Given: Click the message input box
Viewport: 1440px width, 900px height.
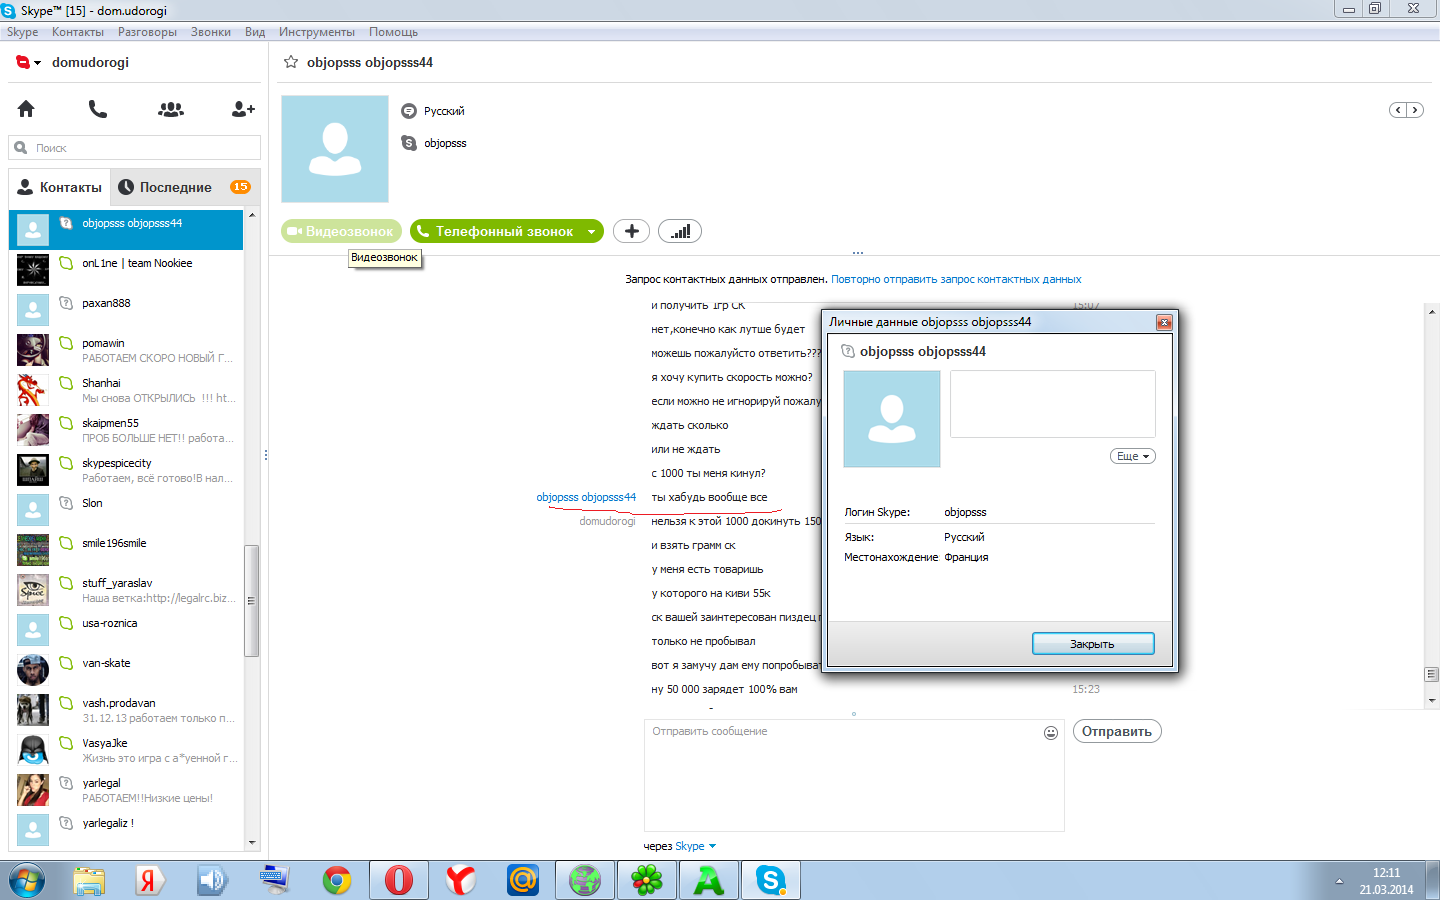Looking at the screenshot, I should tap(854, 775).
